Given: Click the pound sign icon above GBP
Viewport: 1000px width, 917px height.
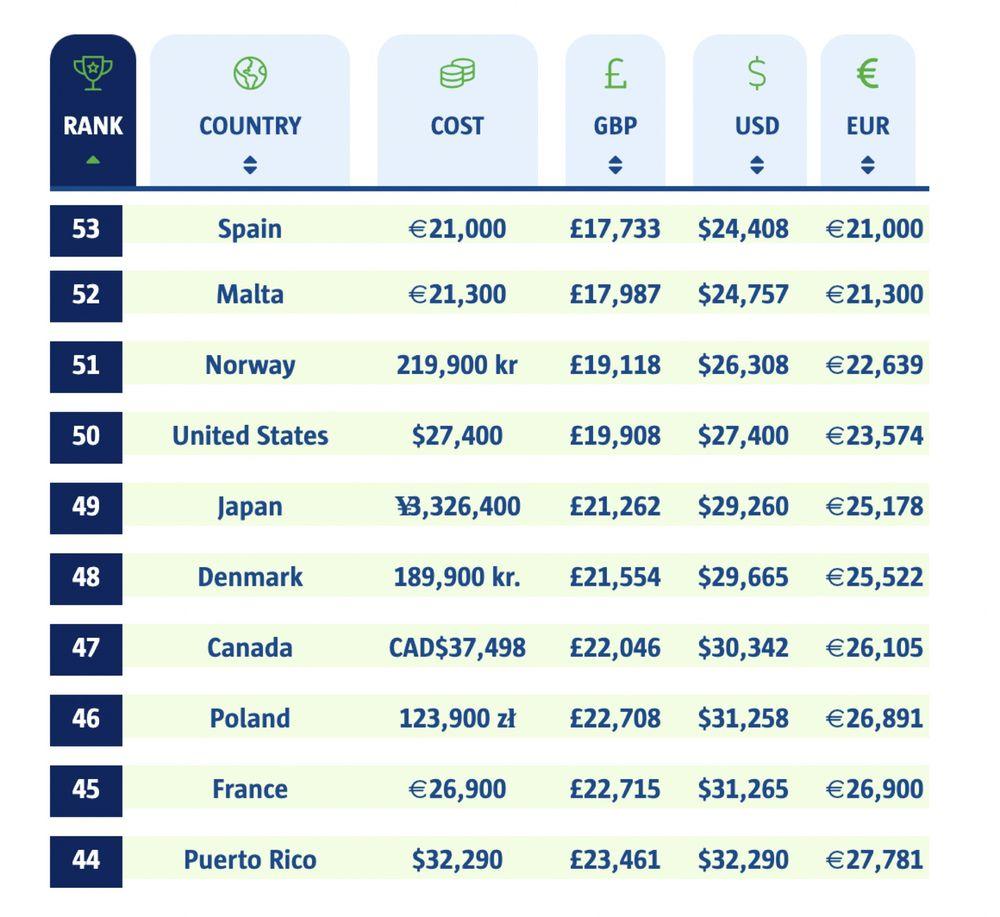Looking at the screenshot, I should (x=615, y=73).
